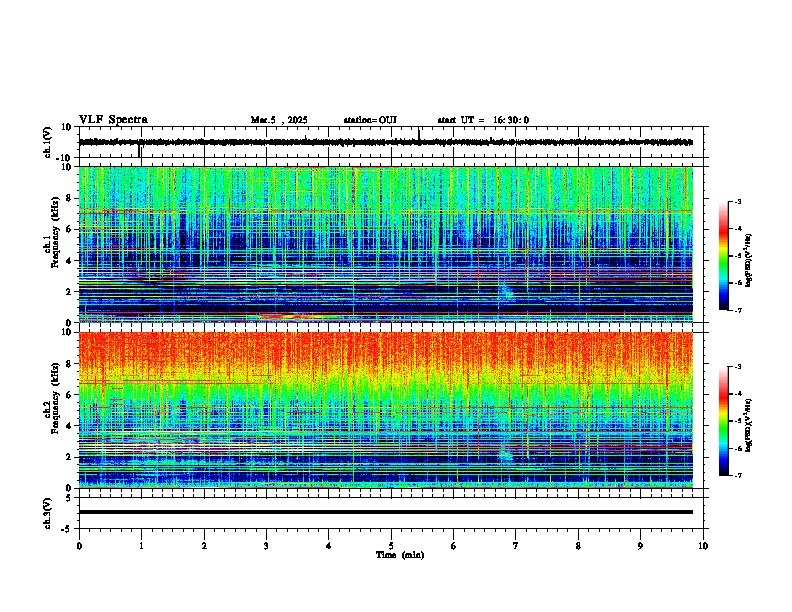This screenshot has width=792, height=612.
Task: Click the "6" kHz tick on ch.2 frequency axis
Action: (x=69, y=395)
